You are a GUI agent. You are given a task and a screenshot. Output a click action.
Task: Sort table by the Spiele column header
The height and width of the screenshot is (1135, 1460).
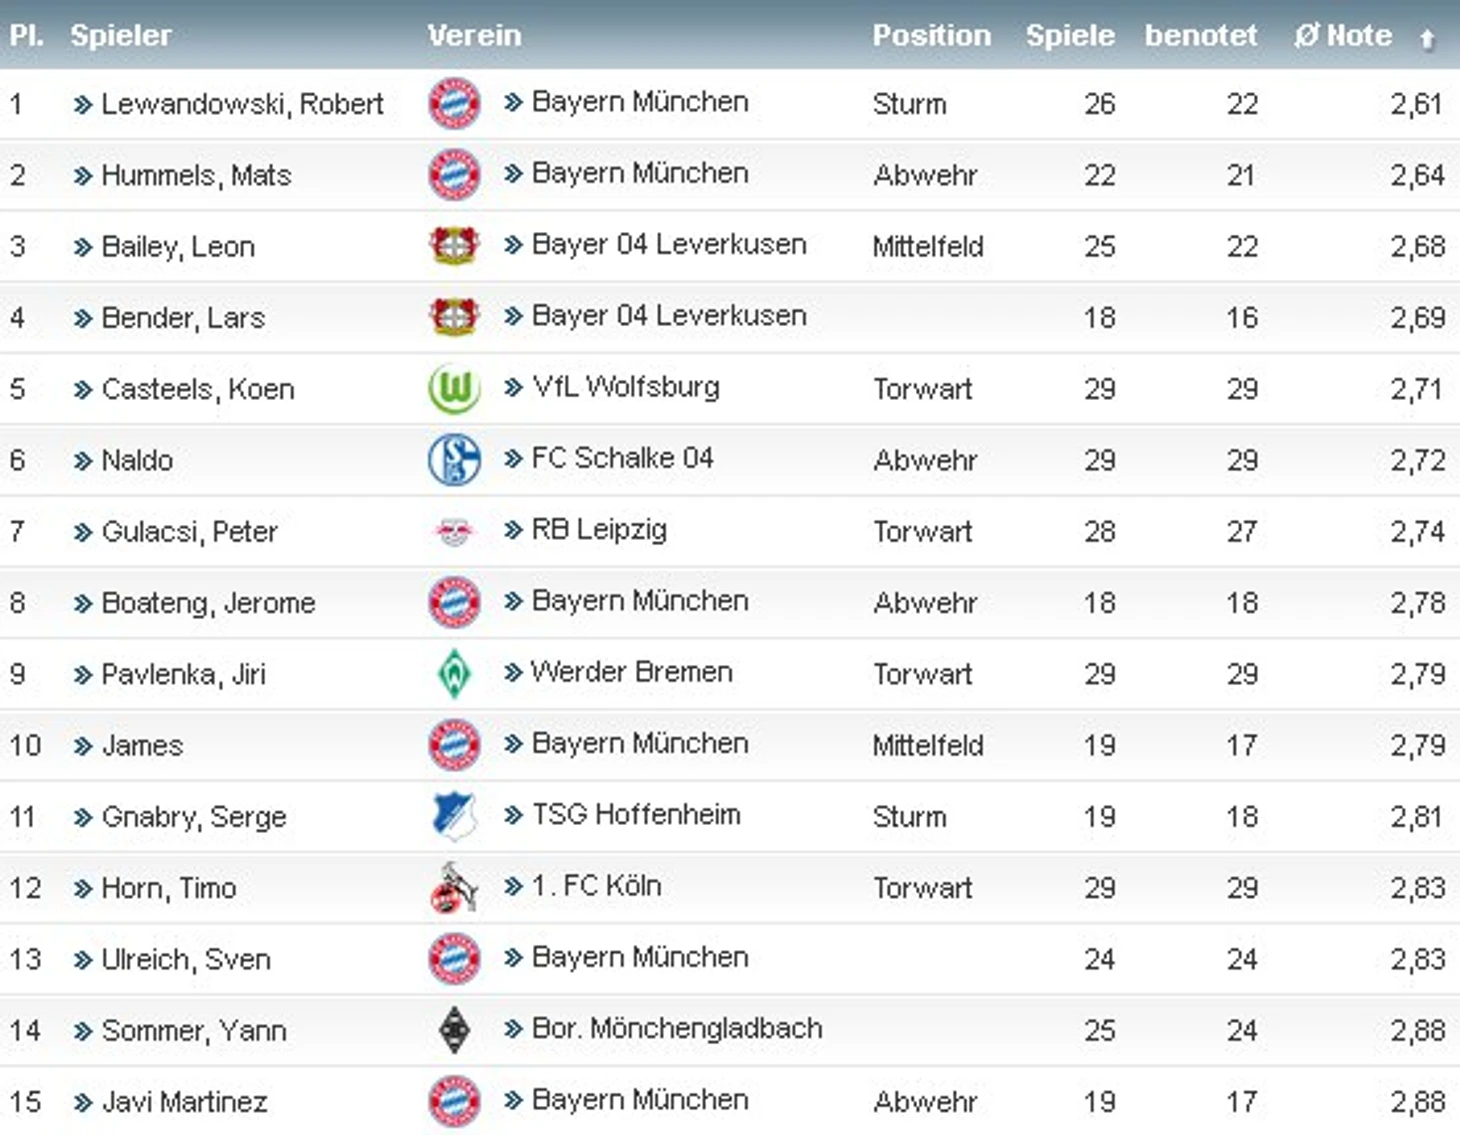pos(1070,35)
